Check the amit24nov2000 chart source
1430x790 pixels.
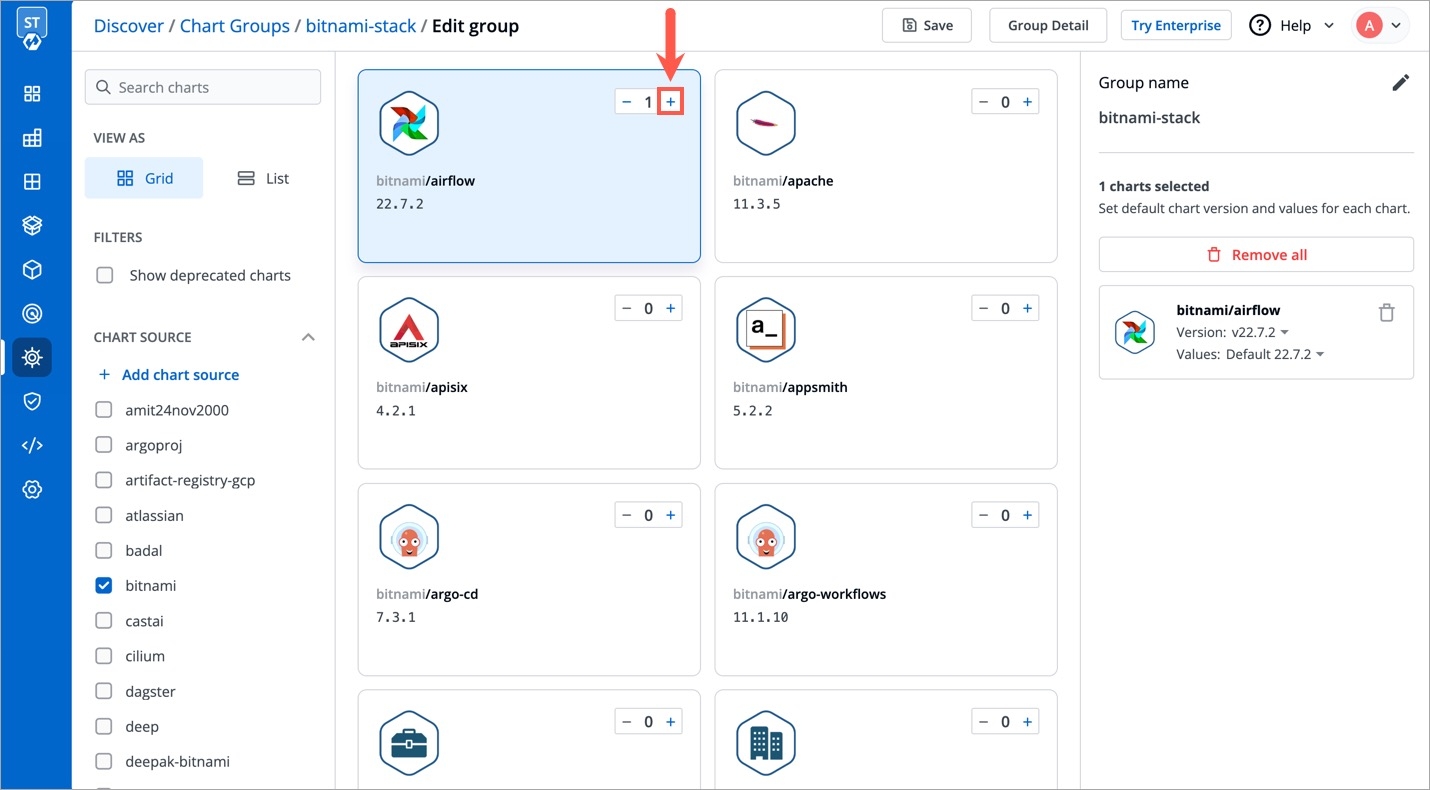(x=104, y=410)
